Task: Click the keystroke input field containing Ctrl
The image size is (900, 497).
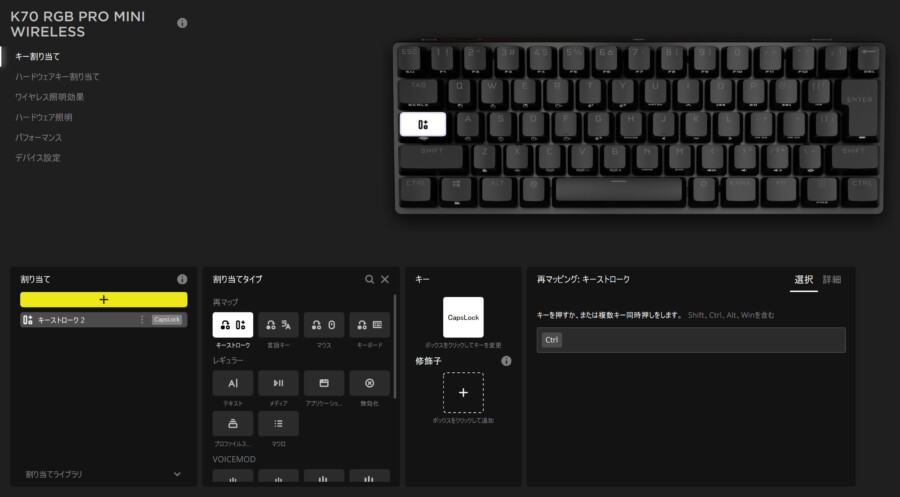Action: [691, 340]
